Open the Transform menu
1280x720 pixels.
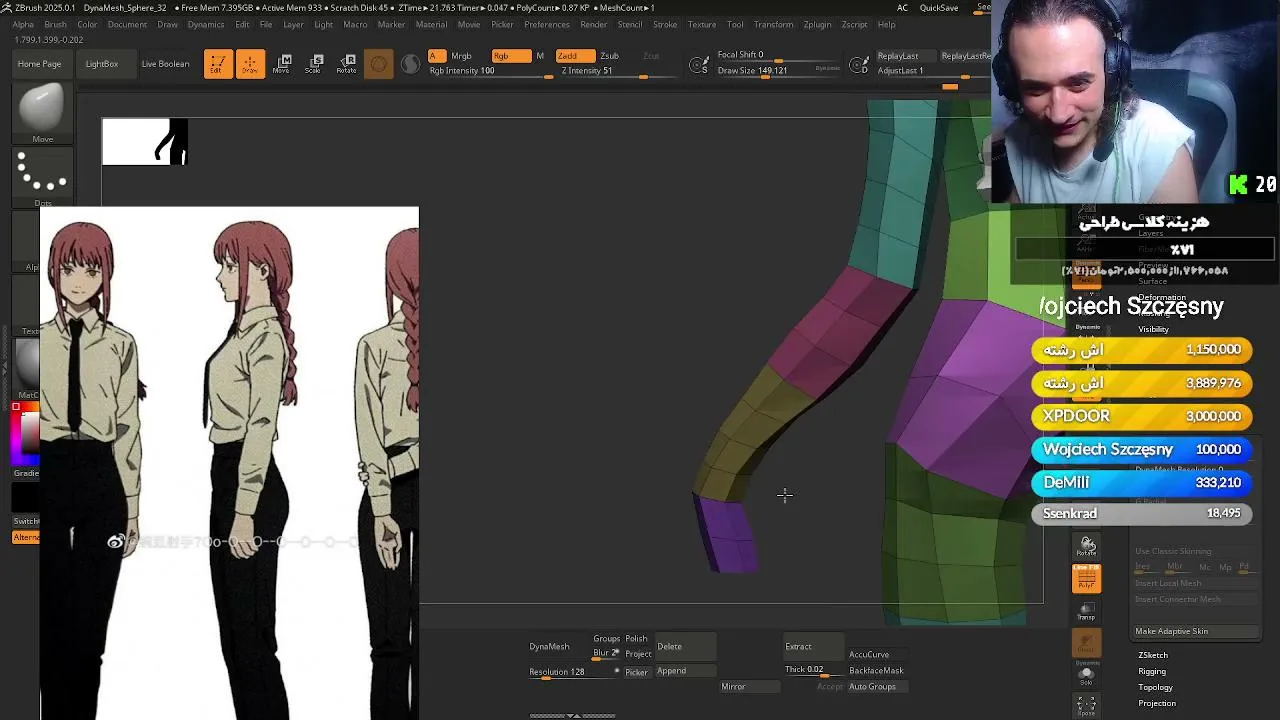click(x=773, y=24)
